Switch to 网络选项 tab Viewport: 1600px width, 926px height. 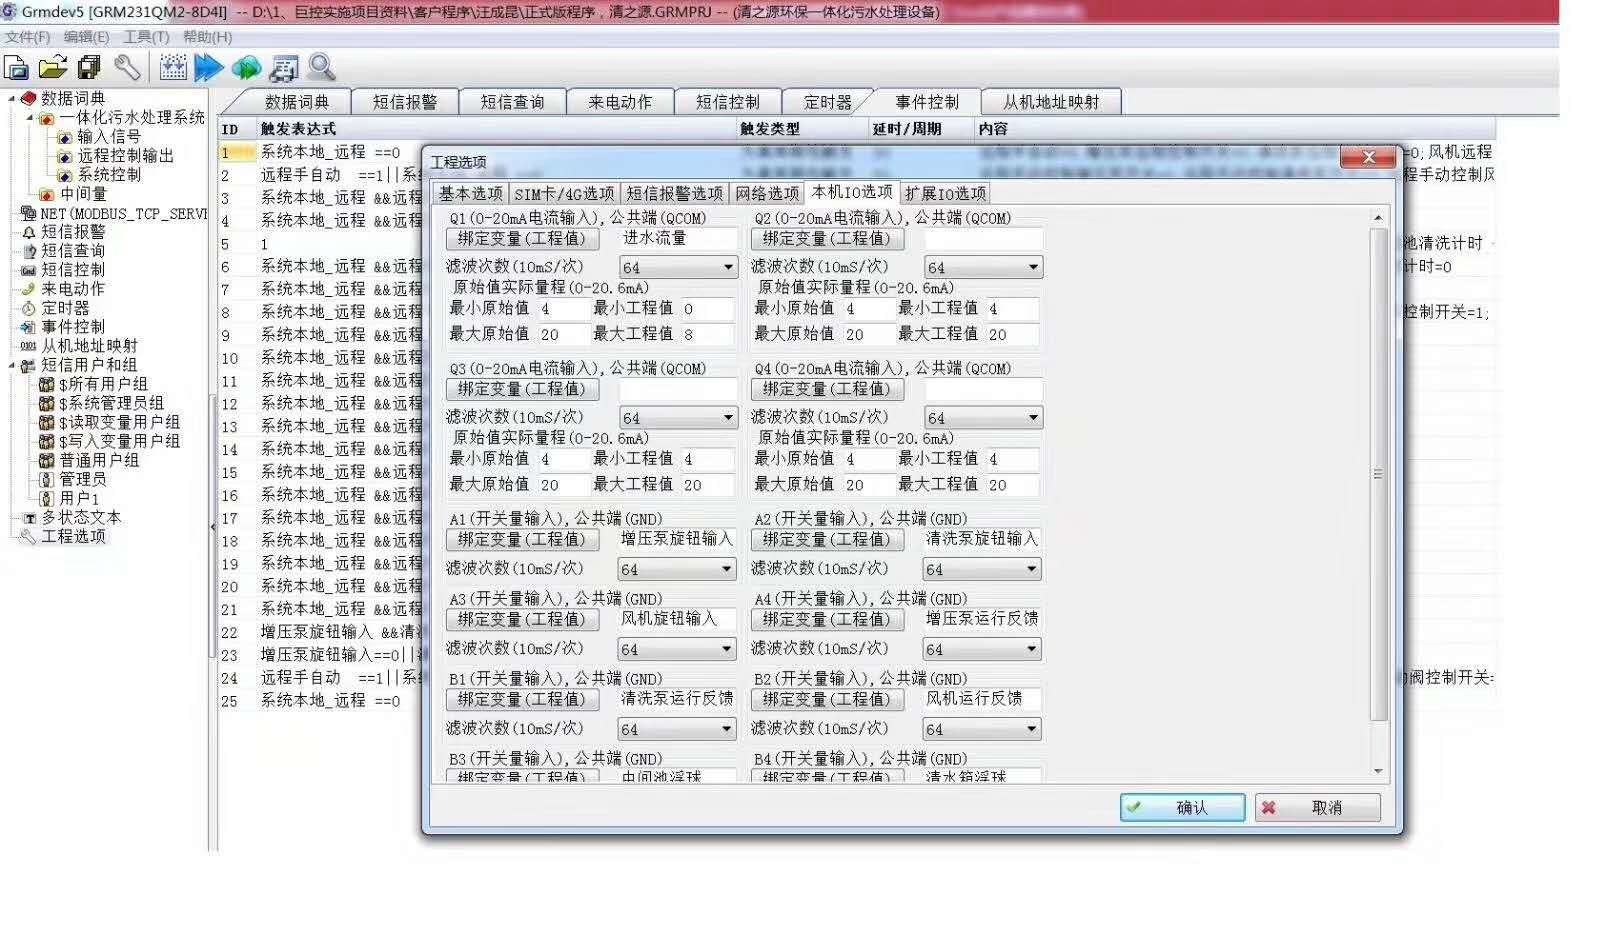(x=767, y=193)
